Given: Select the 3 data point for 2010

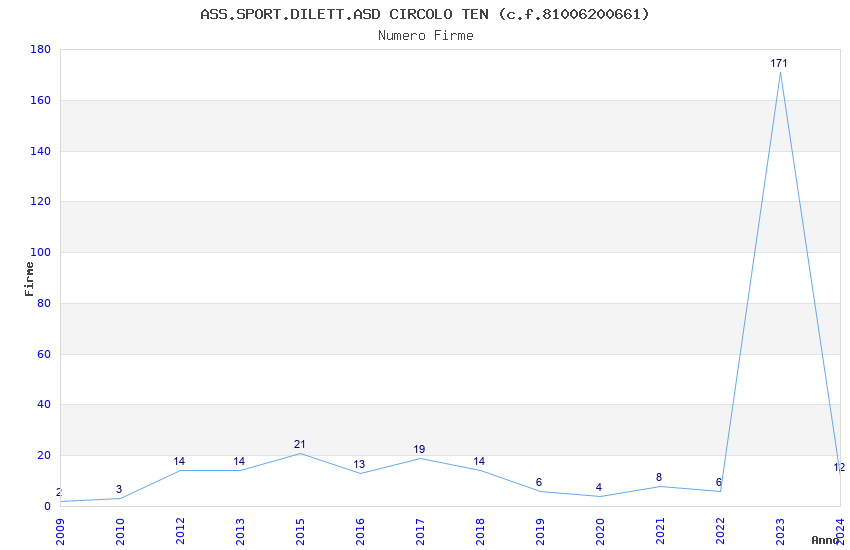Looking at the screenshot, I should (120, 498).
